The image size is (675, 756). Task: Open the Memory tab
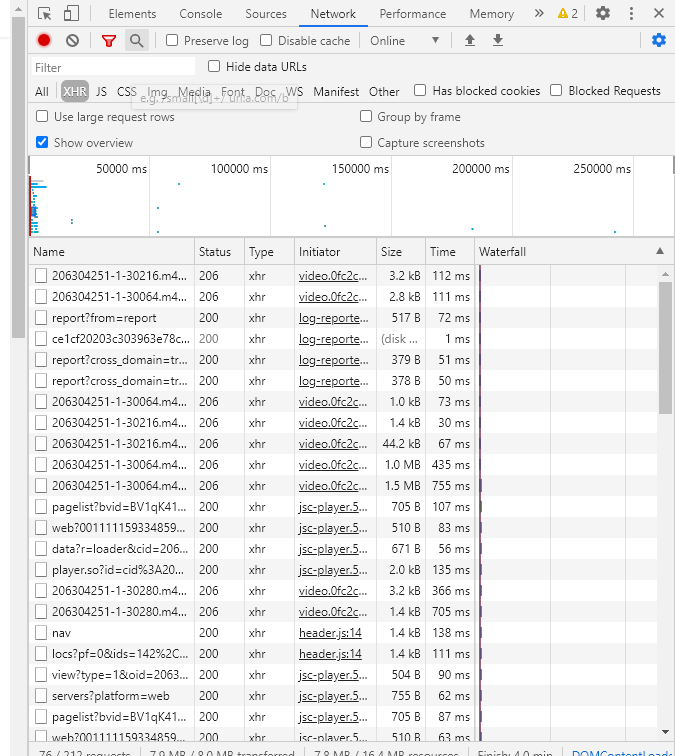[491, 14]
